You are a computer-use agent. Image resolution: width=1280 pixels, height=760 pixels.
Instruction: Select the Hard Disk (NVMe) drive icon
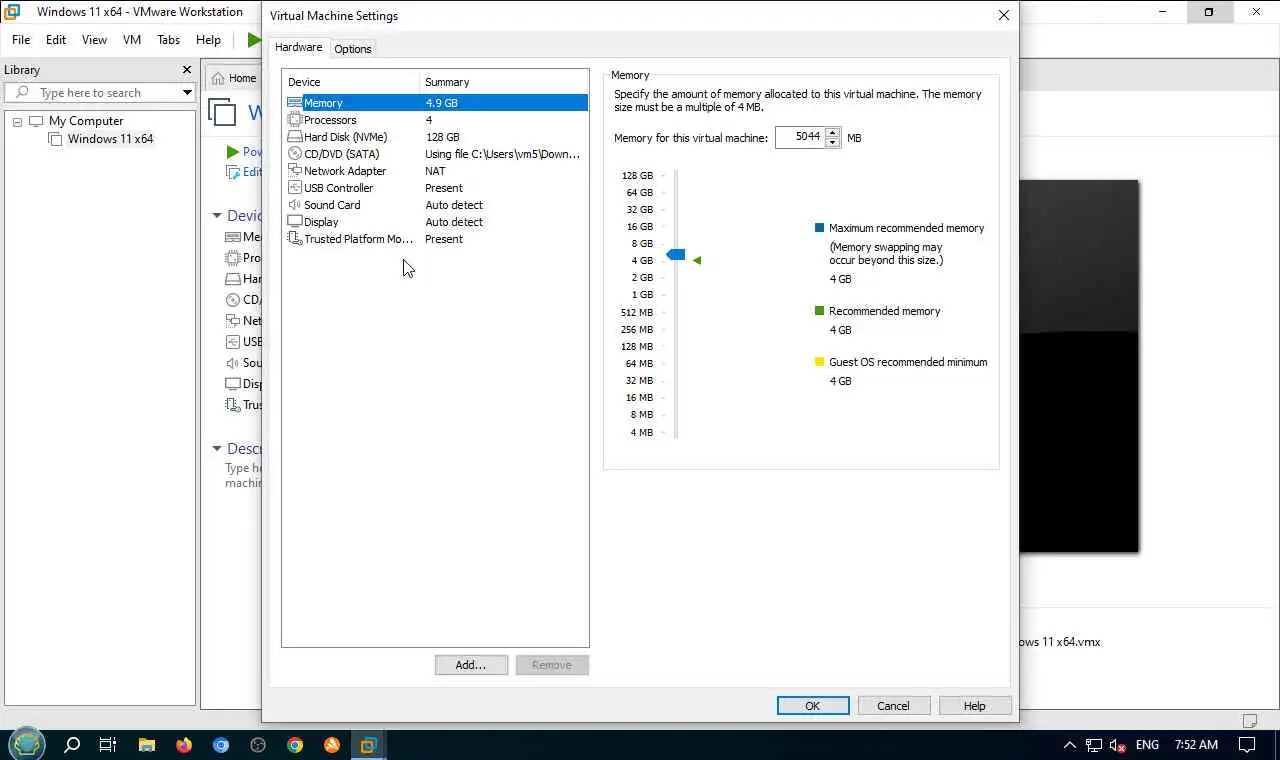pyautogui.click(x=295, y=137)
